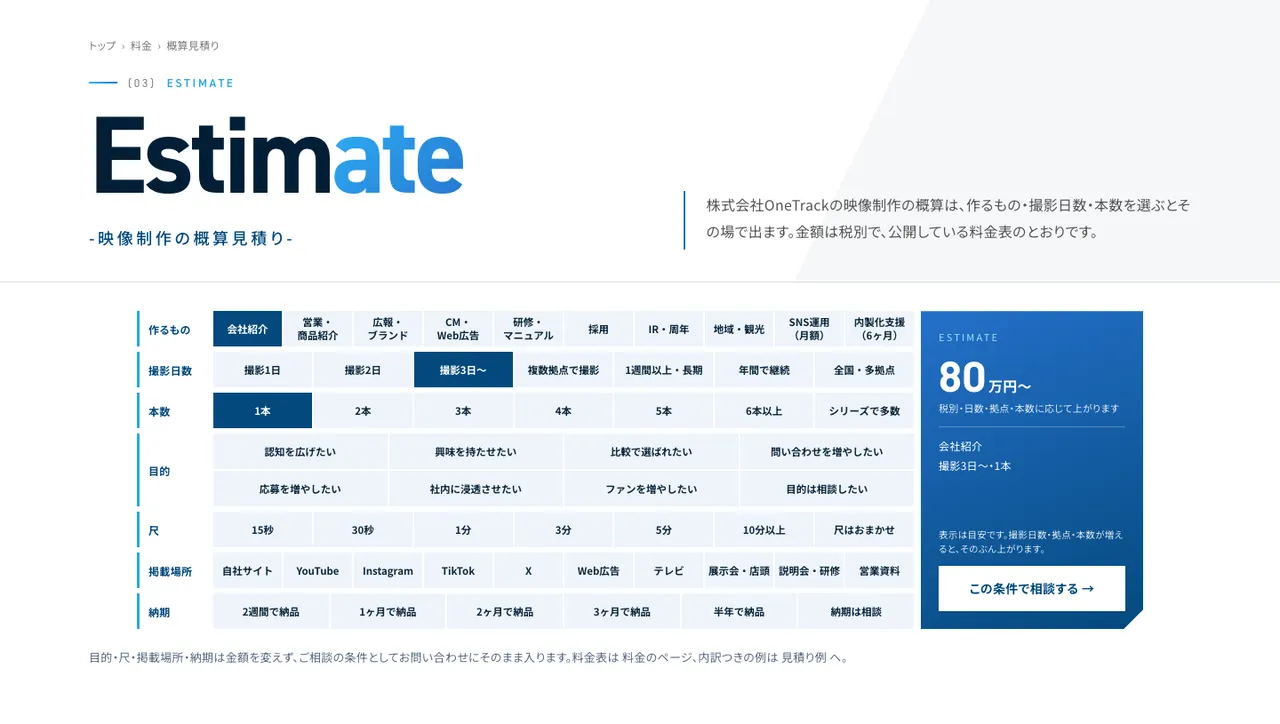The height and width of the screenshot is (724, 1280).
Task: Toggle Instagram as a publishing destination
Action: tap(388, 571)
